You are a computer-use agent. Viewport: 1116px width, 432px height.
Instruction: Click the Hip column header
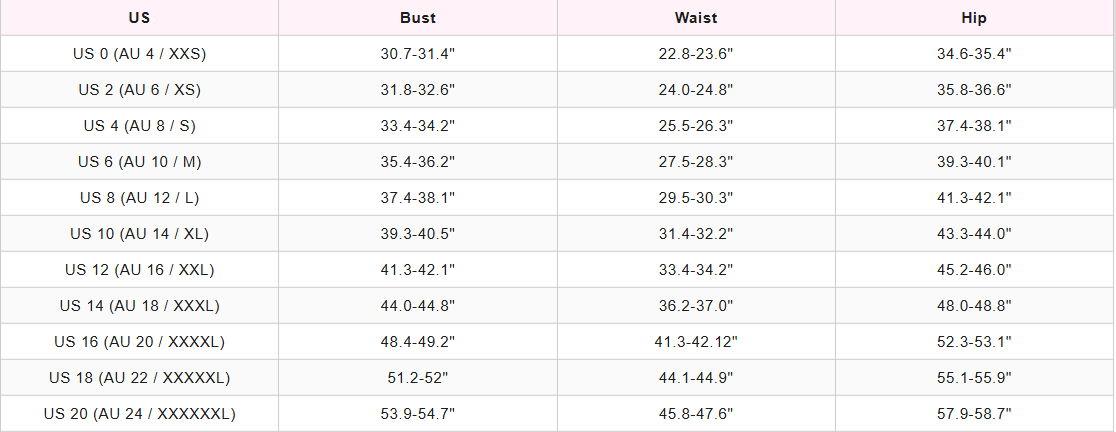(x=974, y=18)
